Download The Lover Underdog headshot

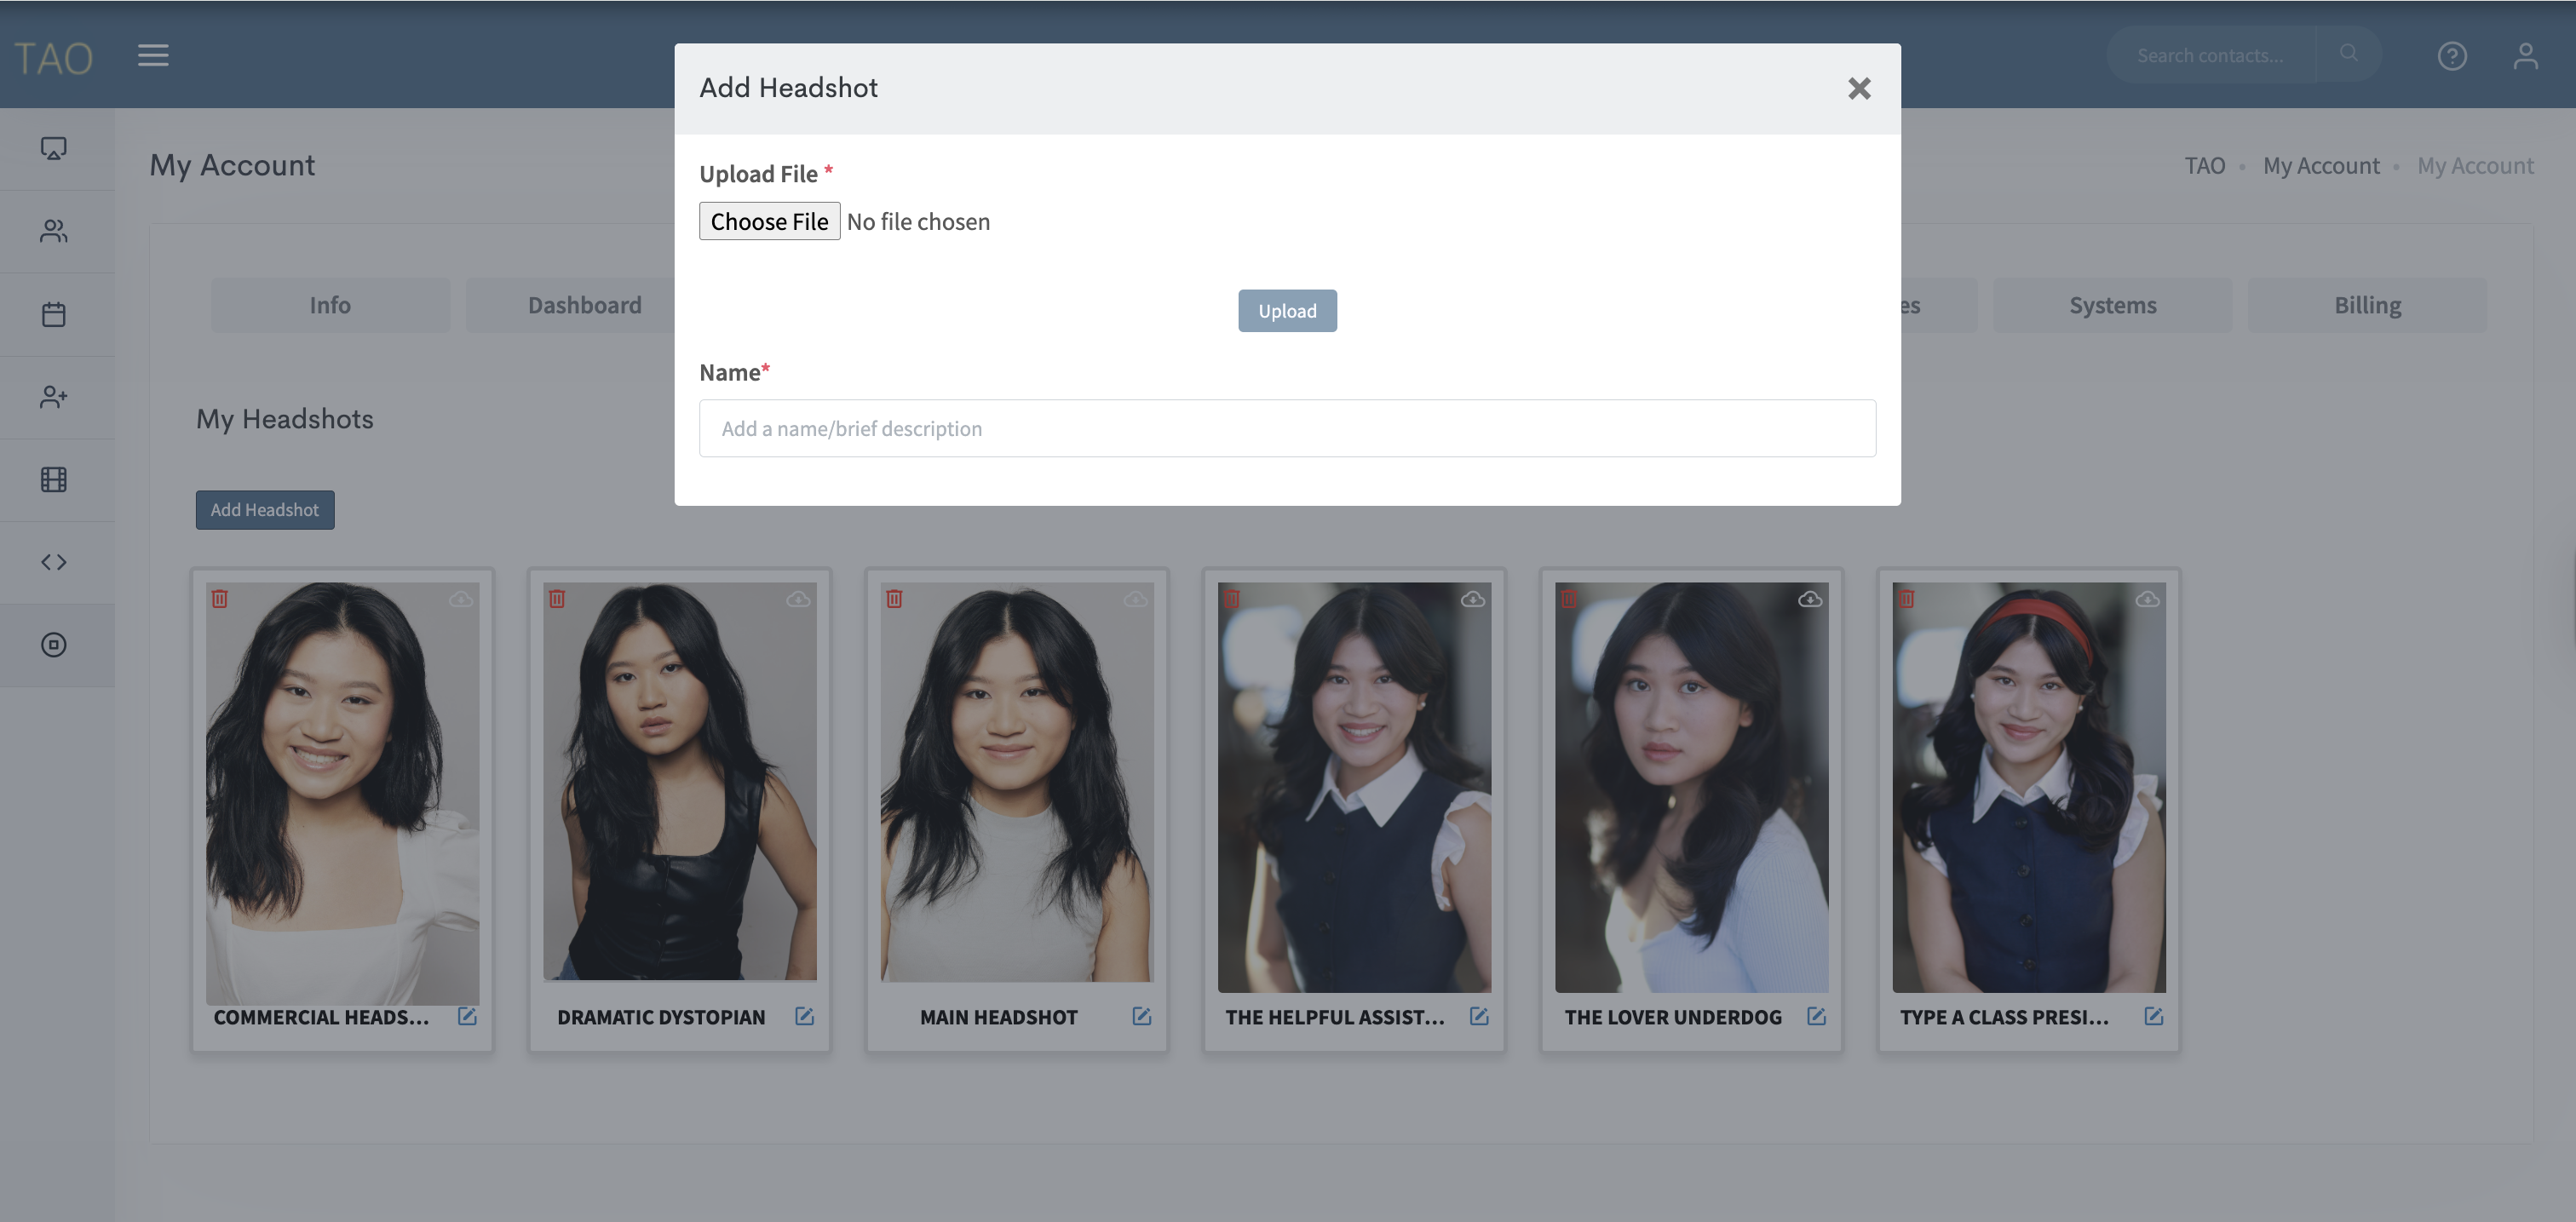(x=1809, y=599)
